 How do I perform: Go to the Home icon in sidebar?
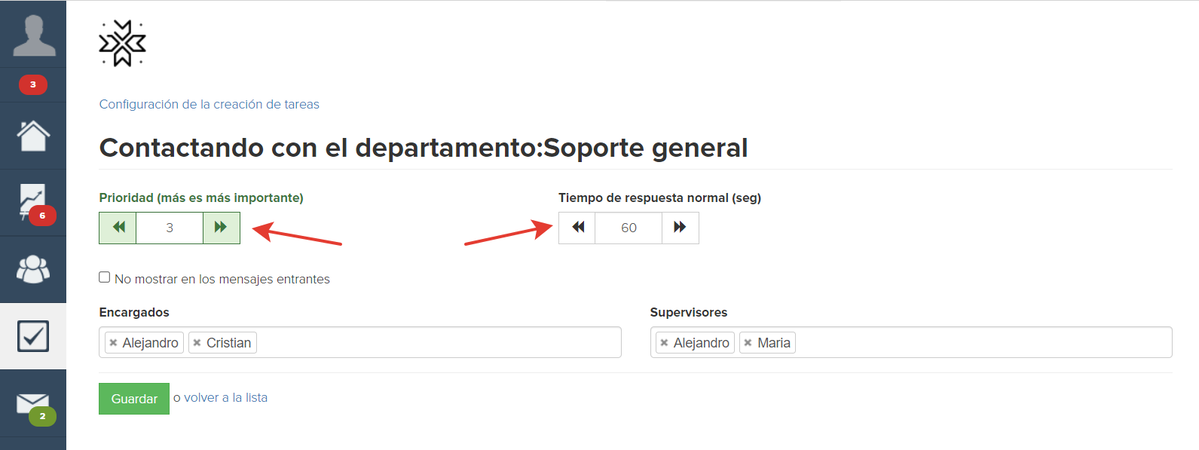pyautogui.click(x=33, y=135)
